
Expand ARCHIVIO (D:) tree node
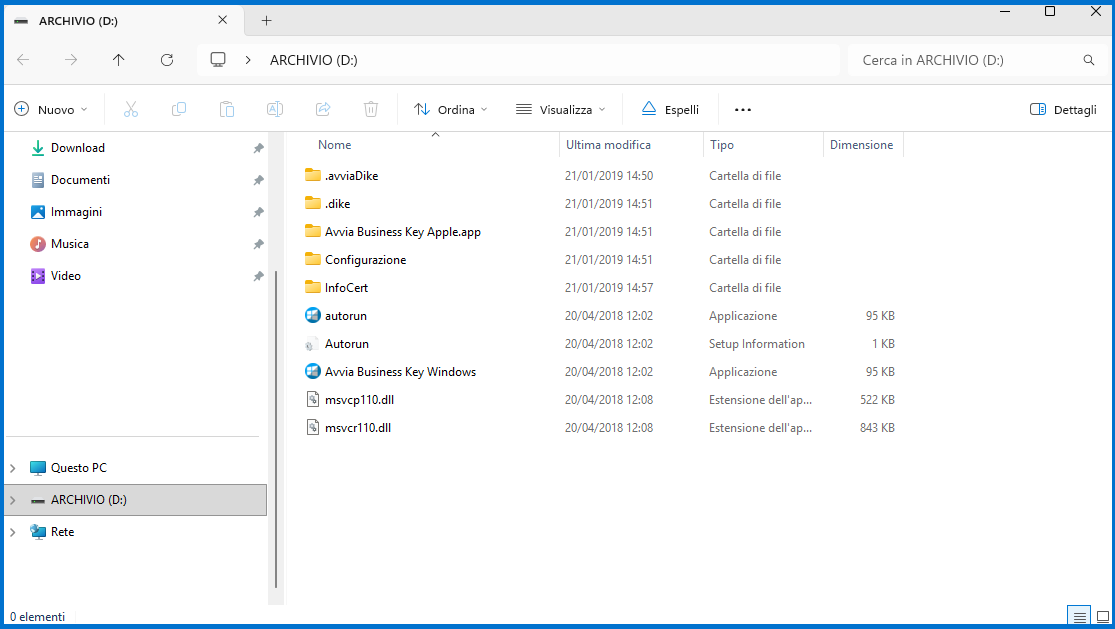pyautogui.click(x=13, y=500)
